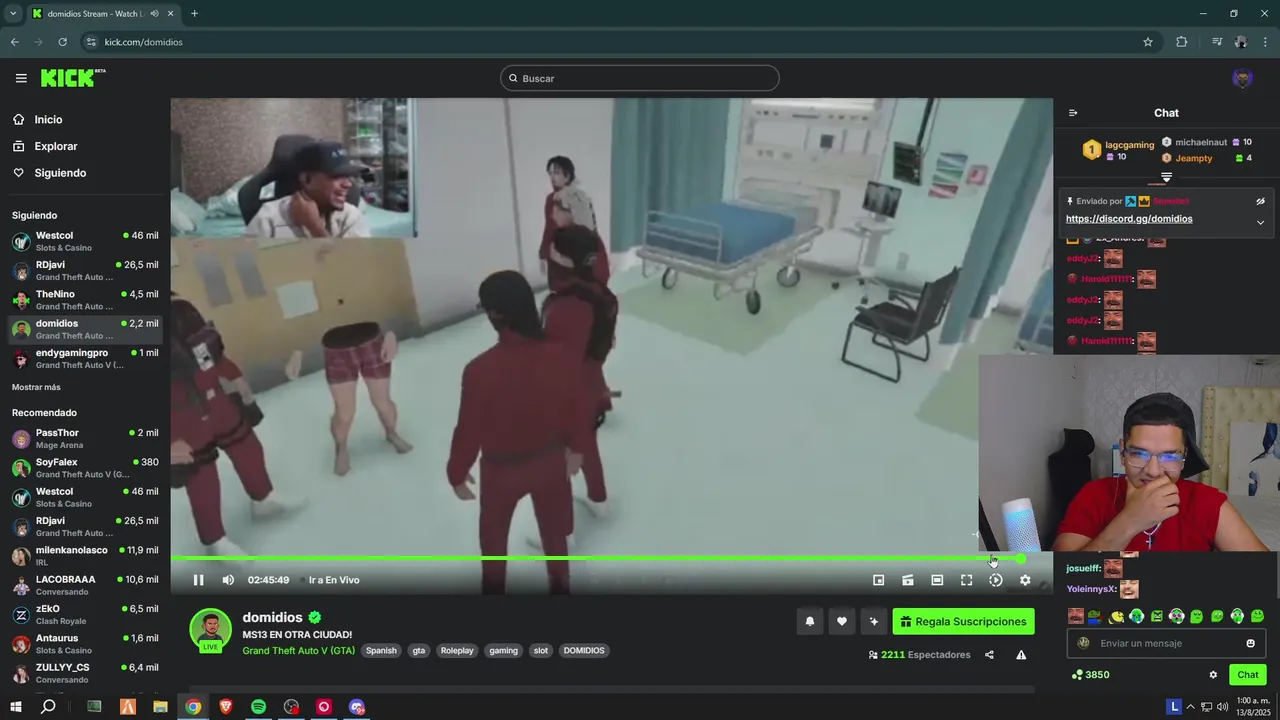Open milenkanolasco recommended channel
1280x720 pixels.
[84, 556]
